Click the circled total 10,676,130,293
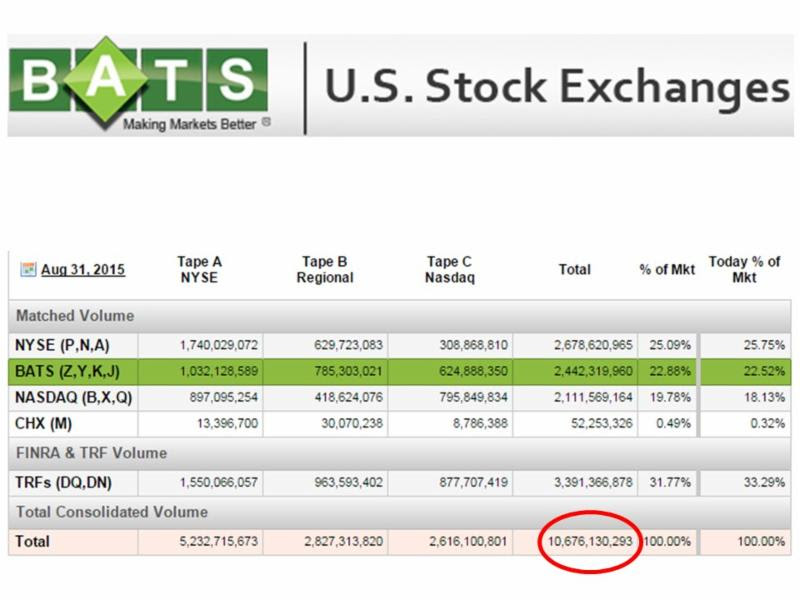Viewport: 800px width, 600px height. (x=590, y=542)
